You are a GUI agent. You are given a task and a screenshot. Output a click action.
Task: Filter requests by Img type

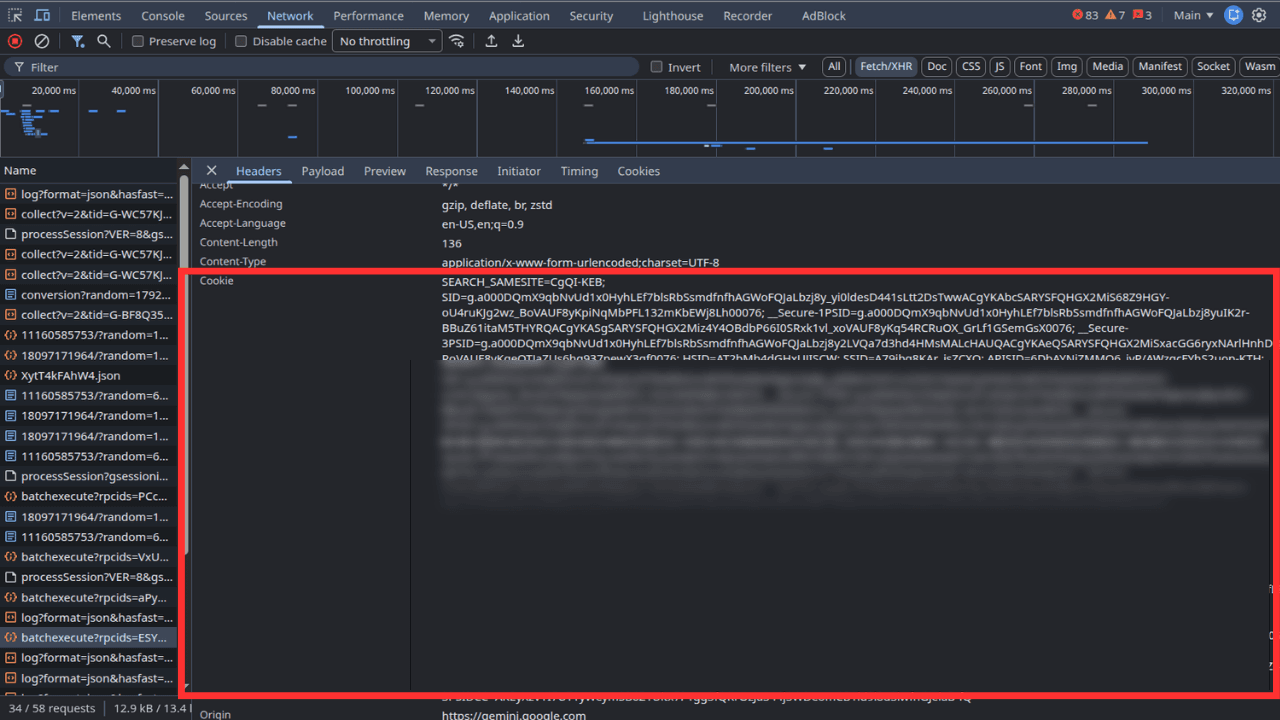[x=1067, y=67]
